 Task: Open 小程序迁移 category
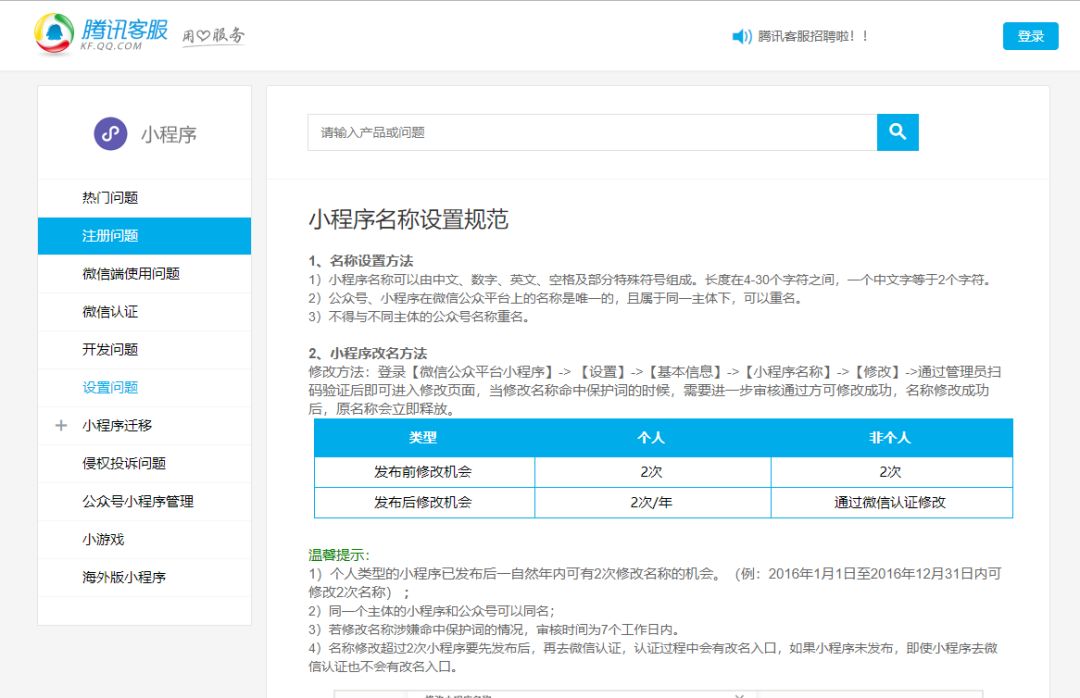tap(117, 425)
